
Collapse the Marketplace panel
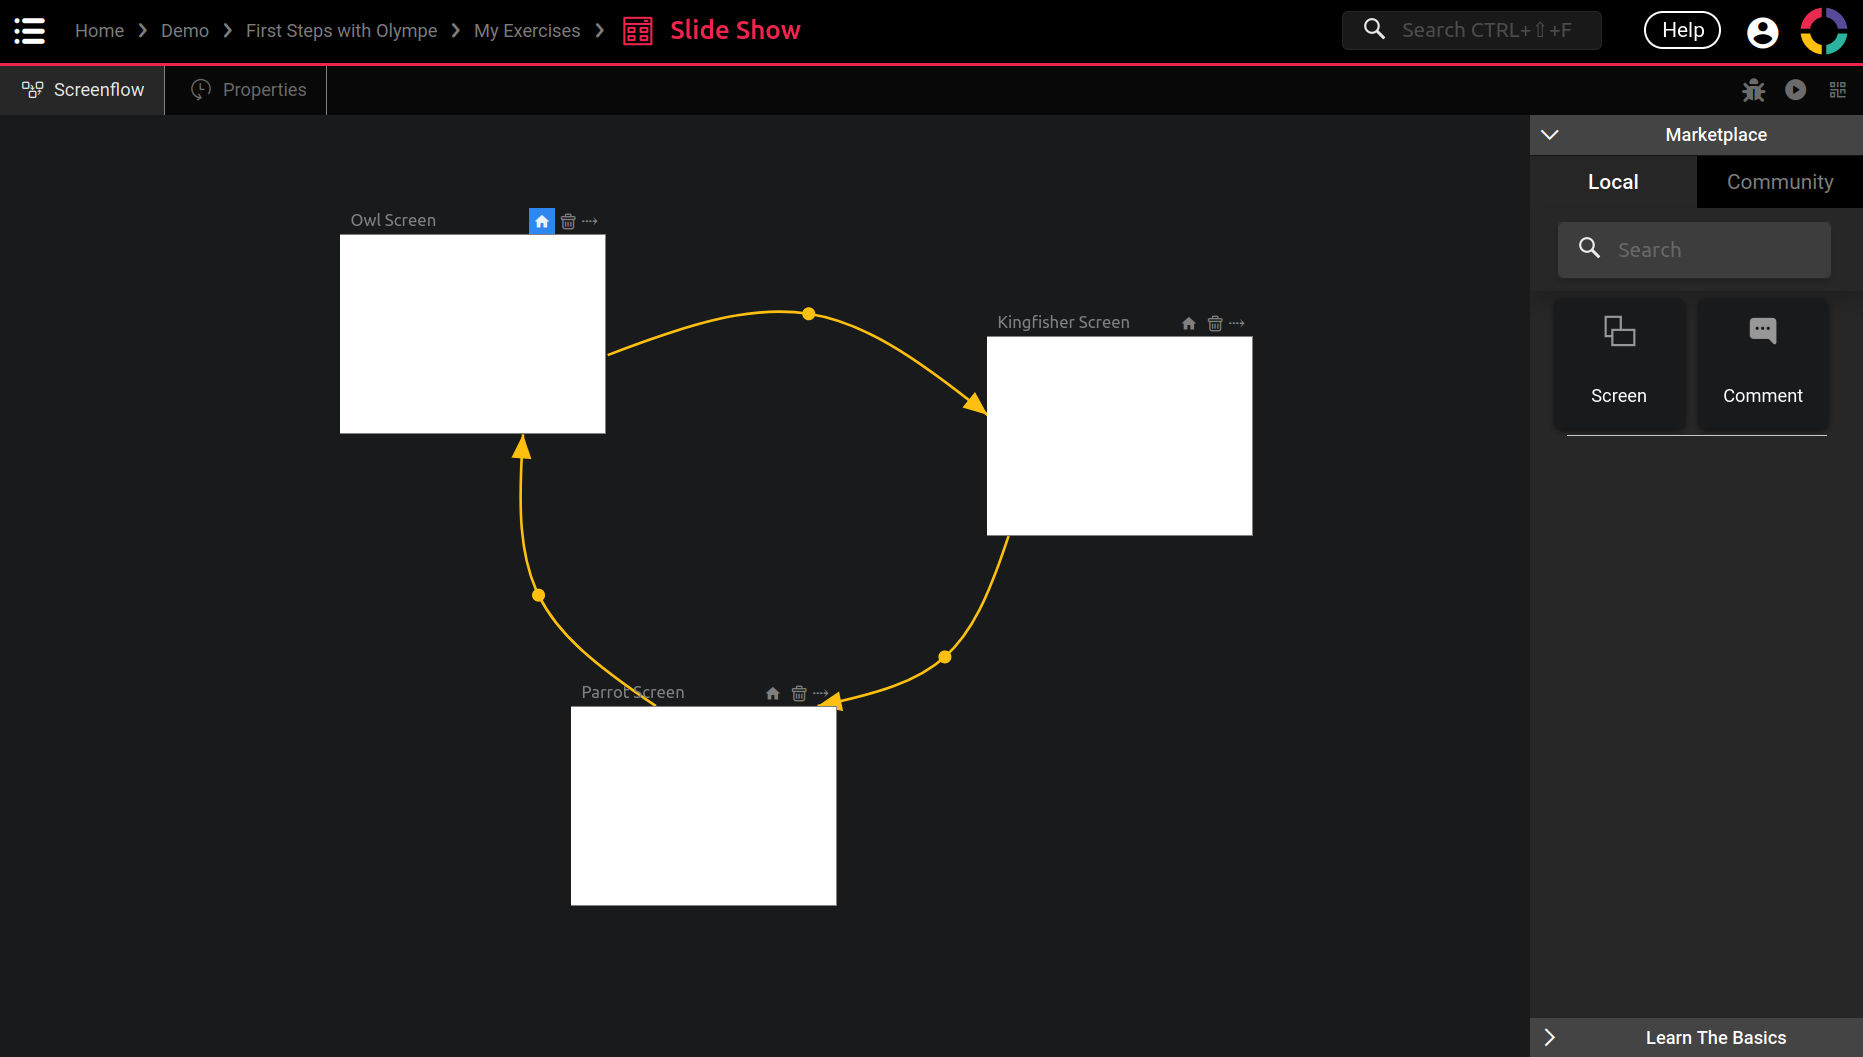click(x=1550, y=135)
